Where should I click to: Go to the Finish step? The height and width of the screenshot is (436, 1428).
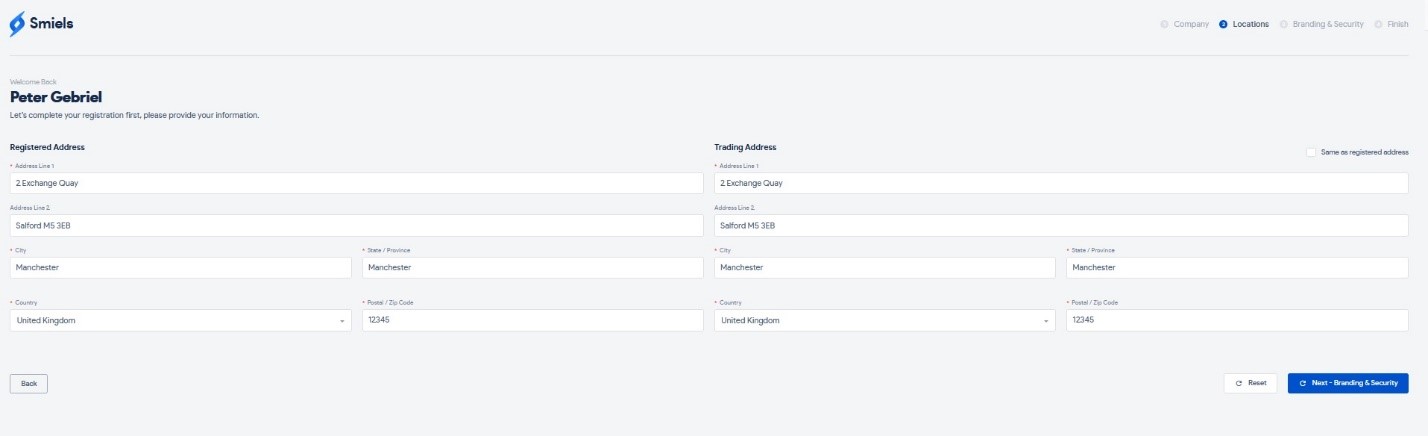click(x=1391, y=24)
